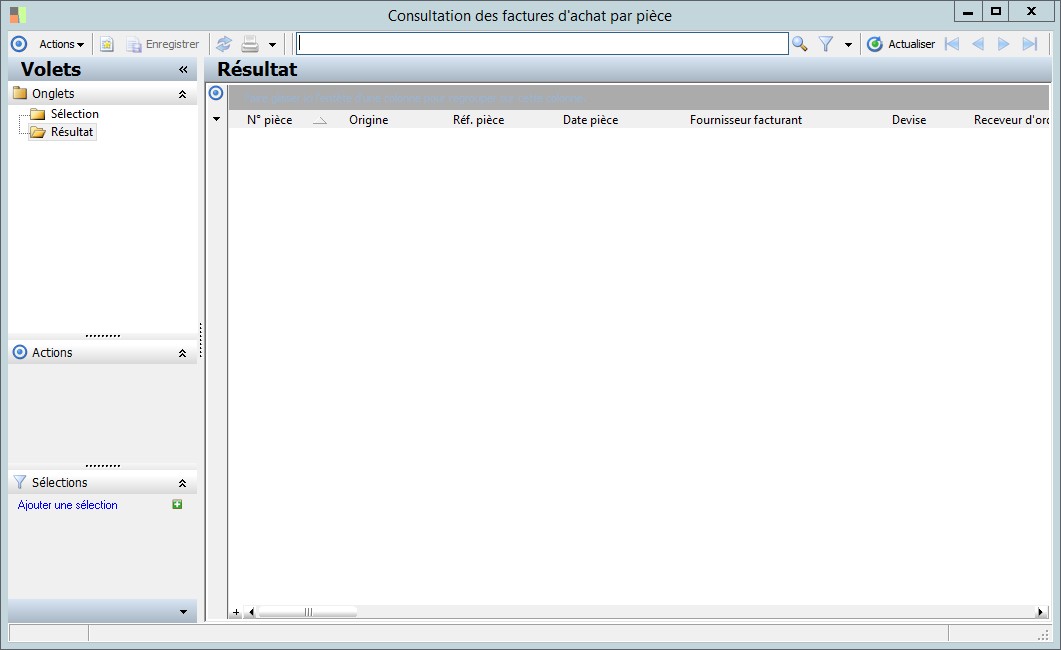1061x650 pixels.
Task: Click the Ajouter une sélection link
Action: point(68,505)
